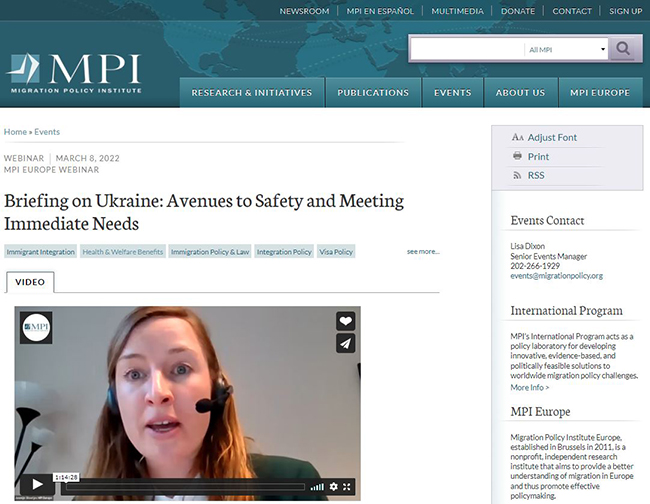650x504 pixels.
Task: Click More Info under International Program
Action: pyautogui.click(x=529, y=388)
